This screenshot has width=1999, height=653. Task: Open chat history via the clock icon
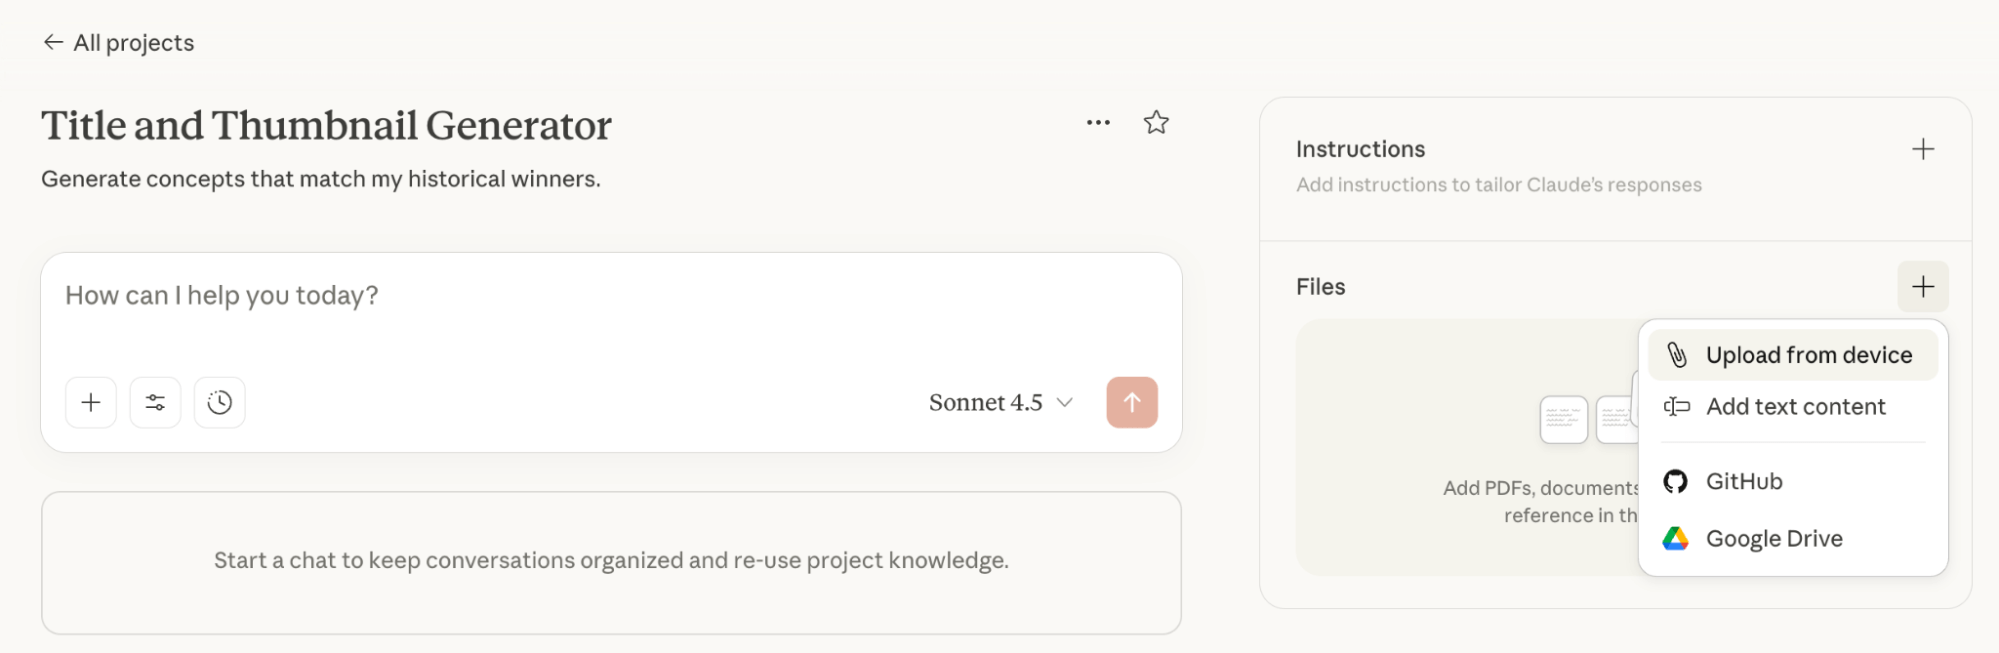[219, 401]
